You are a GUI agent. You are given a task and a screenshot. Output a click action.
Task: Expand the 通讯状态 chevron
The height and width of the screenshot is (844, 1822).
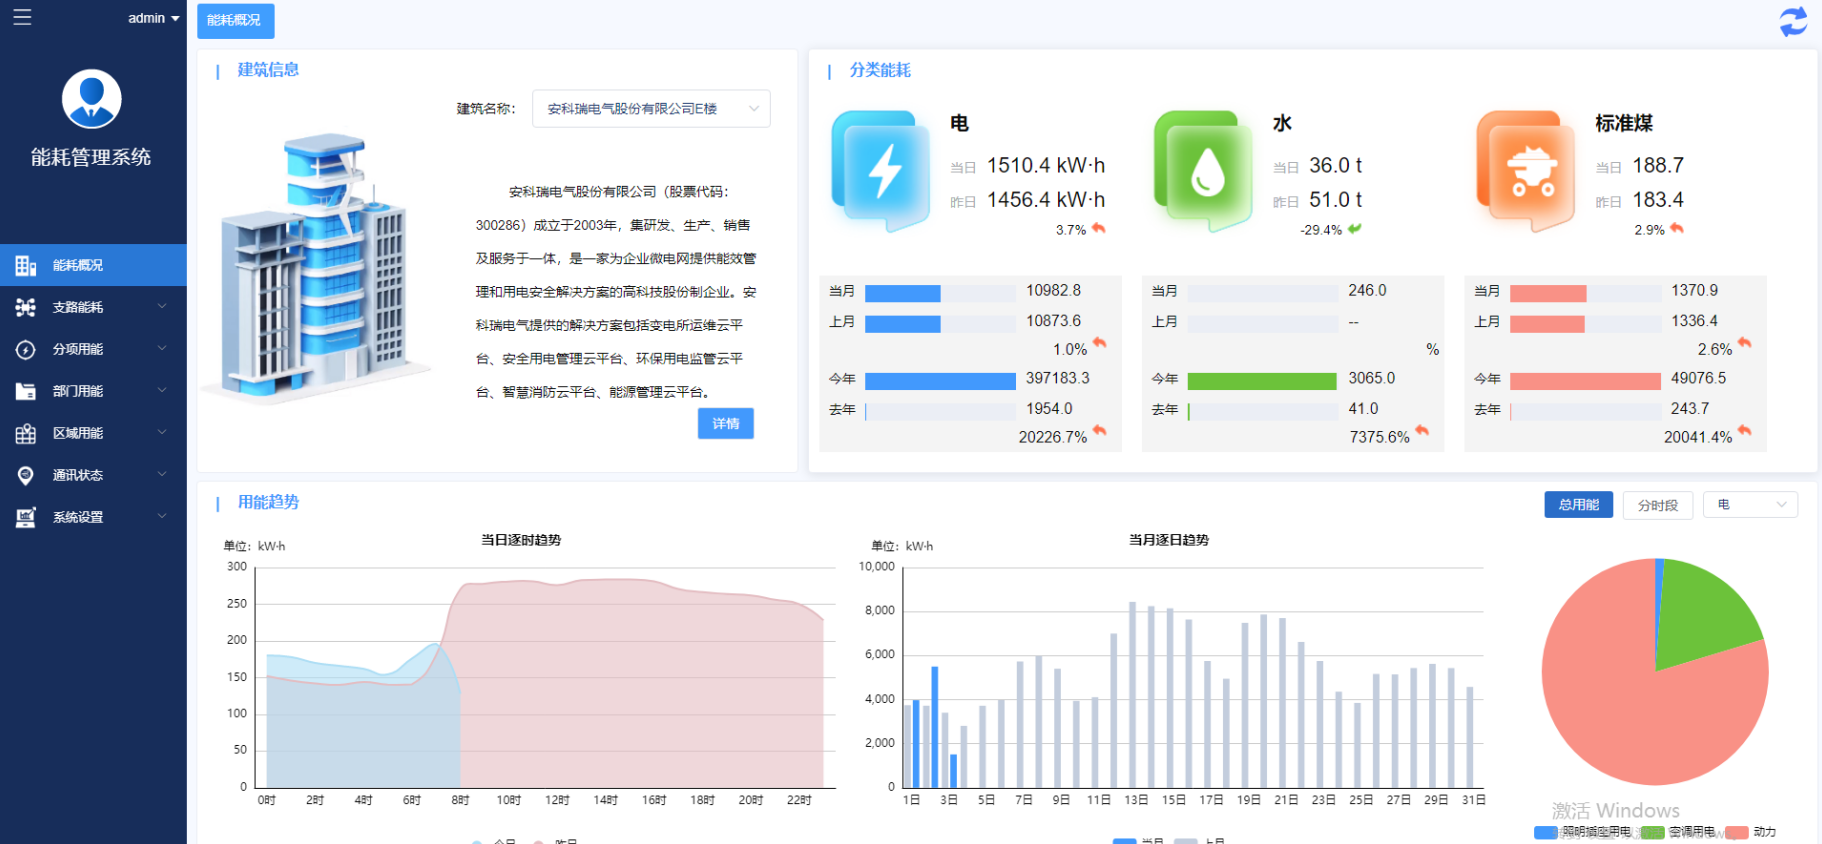click(x=162, y=474)
